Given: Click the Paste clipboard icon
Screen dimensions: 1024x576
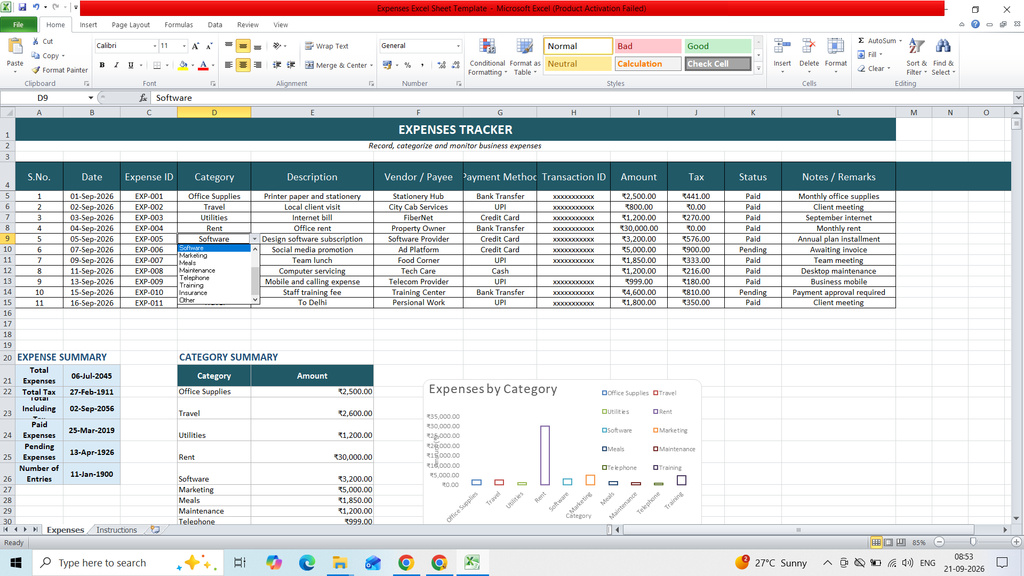Looking at the screenshot, I should click(x=14, y=47).
